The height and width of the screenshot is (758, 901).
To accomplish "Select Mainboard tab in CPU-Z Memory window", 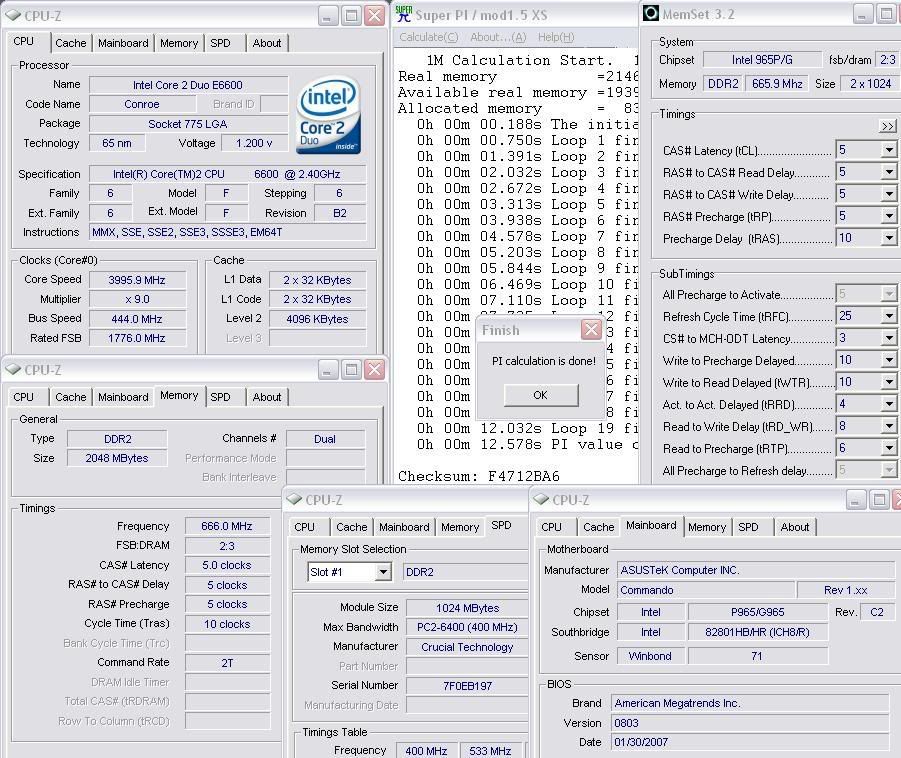I will pos(123,397).
